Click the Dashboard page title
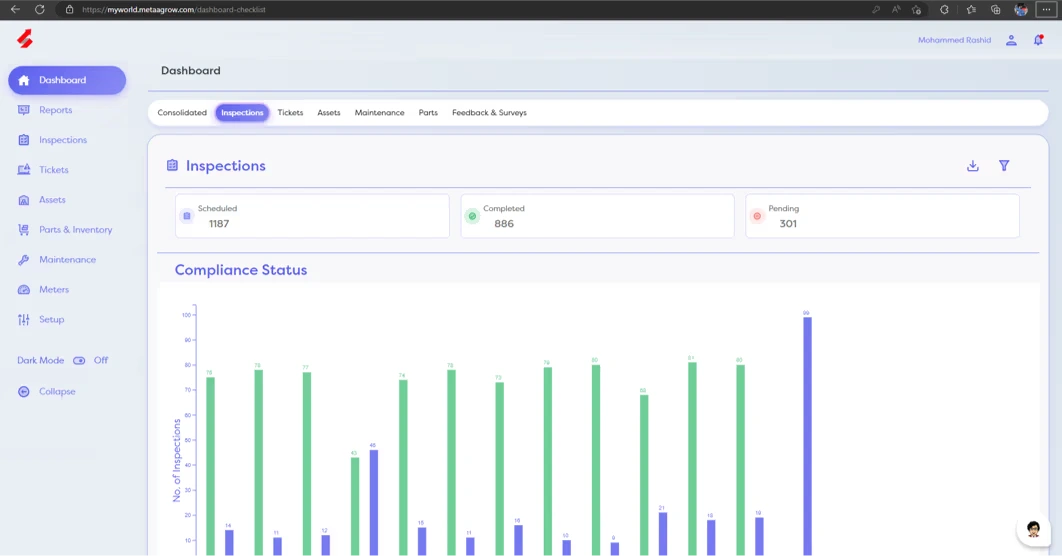Viewport: 1062px width, 556px height. [190, 70]
